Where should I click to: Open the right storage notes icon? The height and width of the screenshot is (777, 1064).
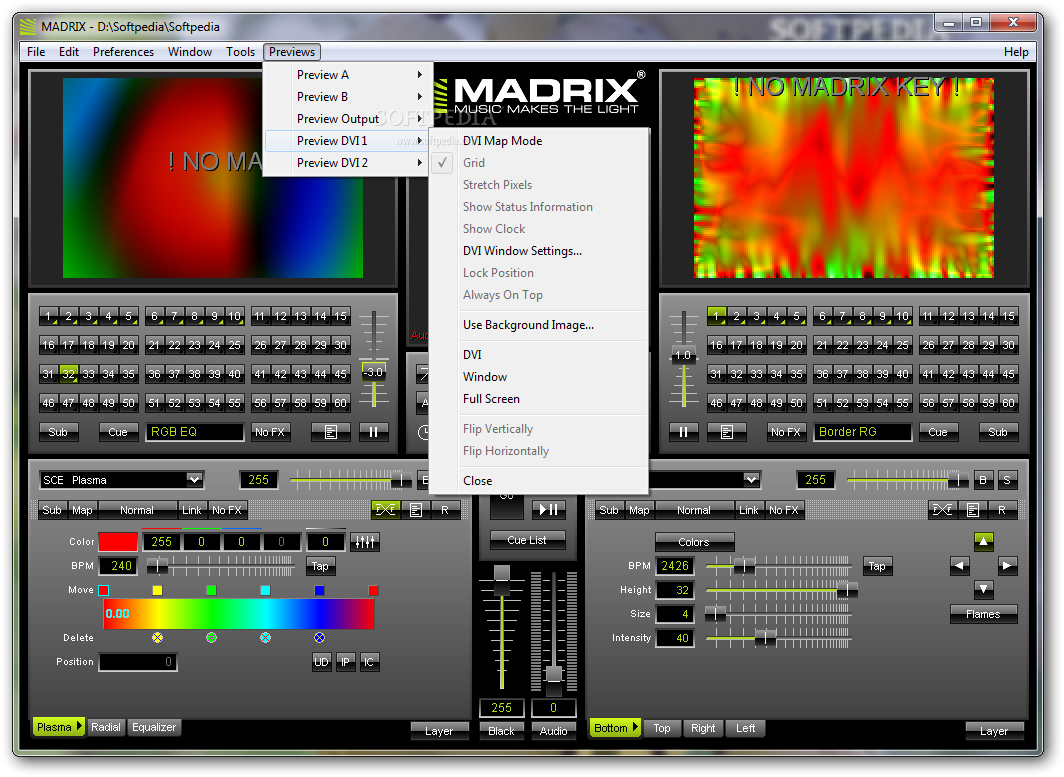coord(727,432)
